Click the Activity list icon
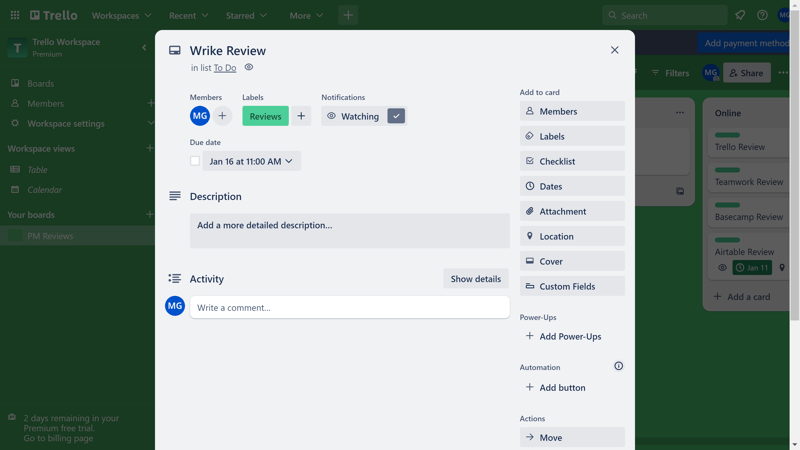Viewport: 800px width, 450px height. click(x=174, y=279)
